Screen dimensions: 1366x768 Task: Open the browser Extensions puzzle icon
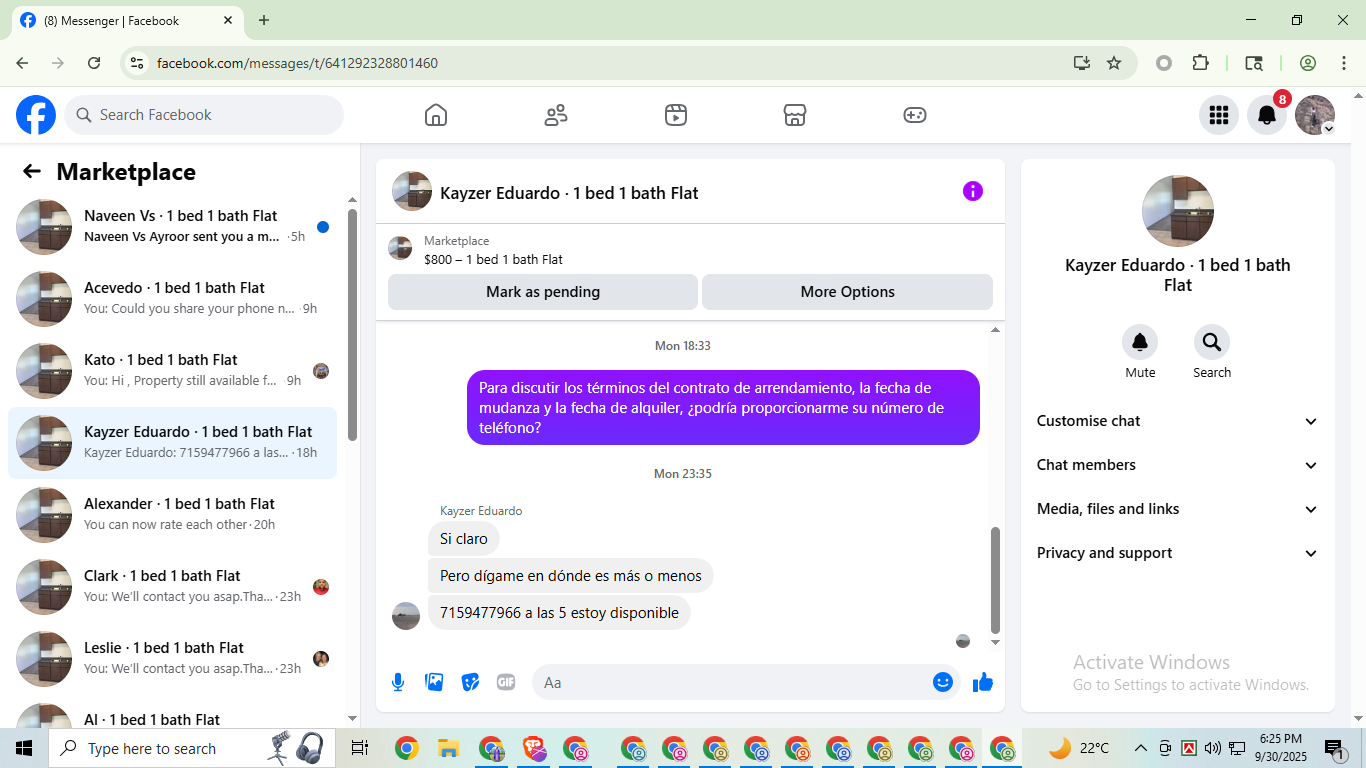tap(1201, 63)
